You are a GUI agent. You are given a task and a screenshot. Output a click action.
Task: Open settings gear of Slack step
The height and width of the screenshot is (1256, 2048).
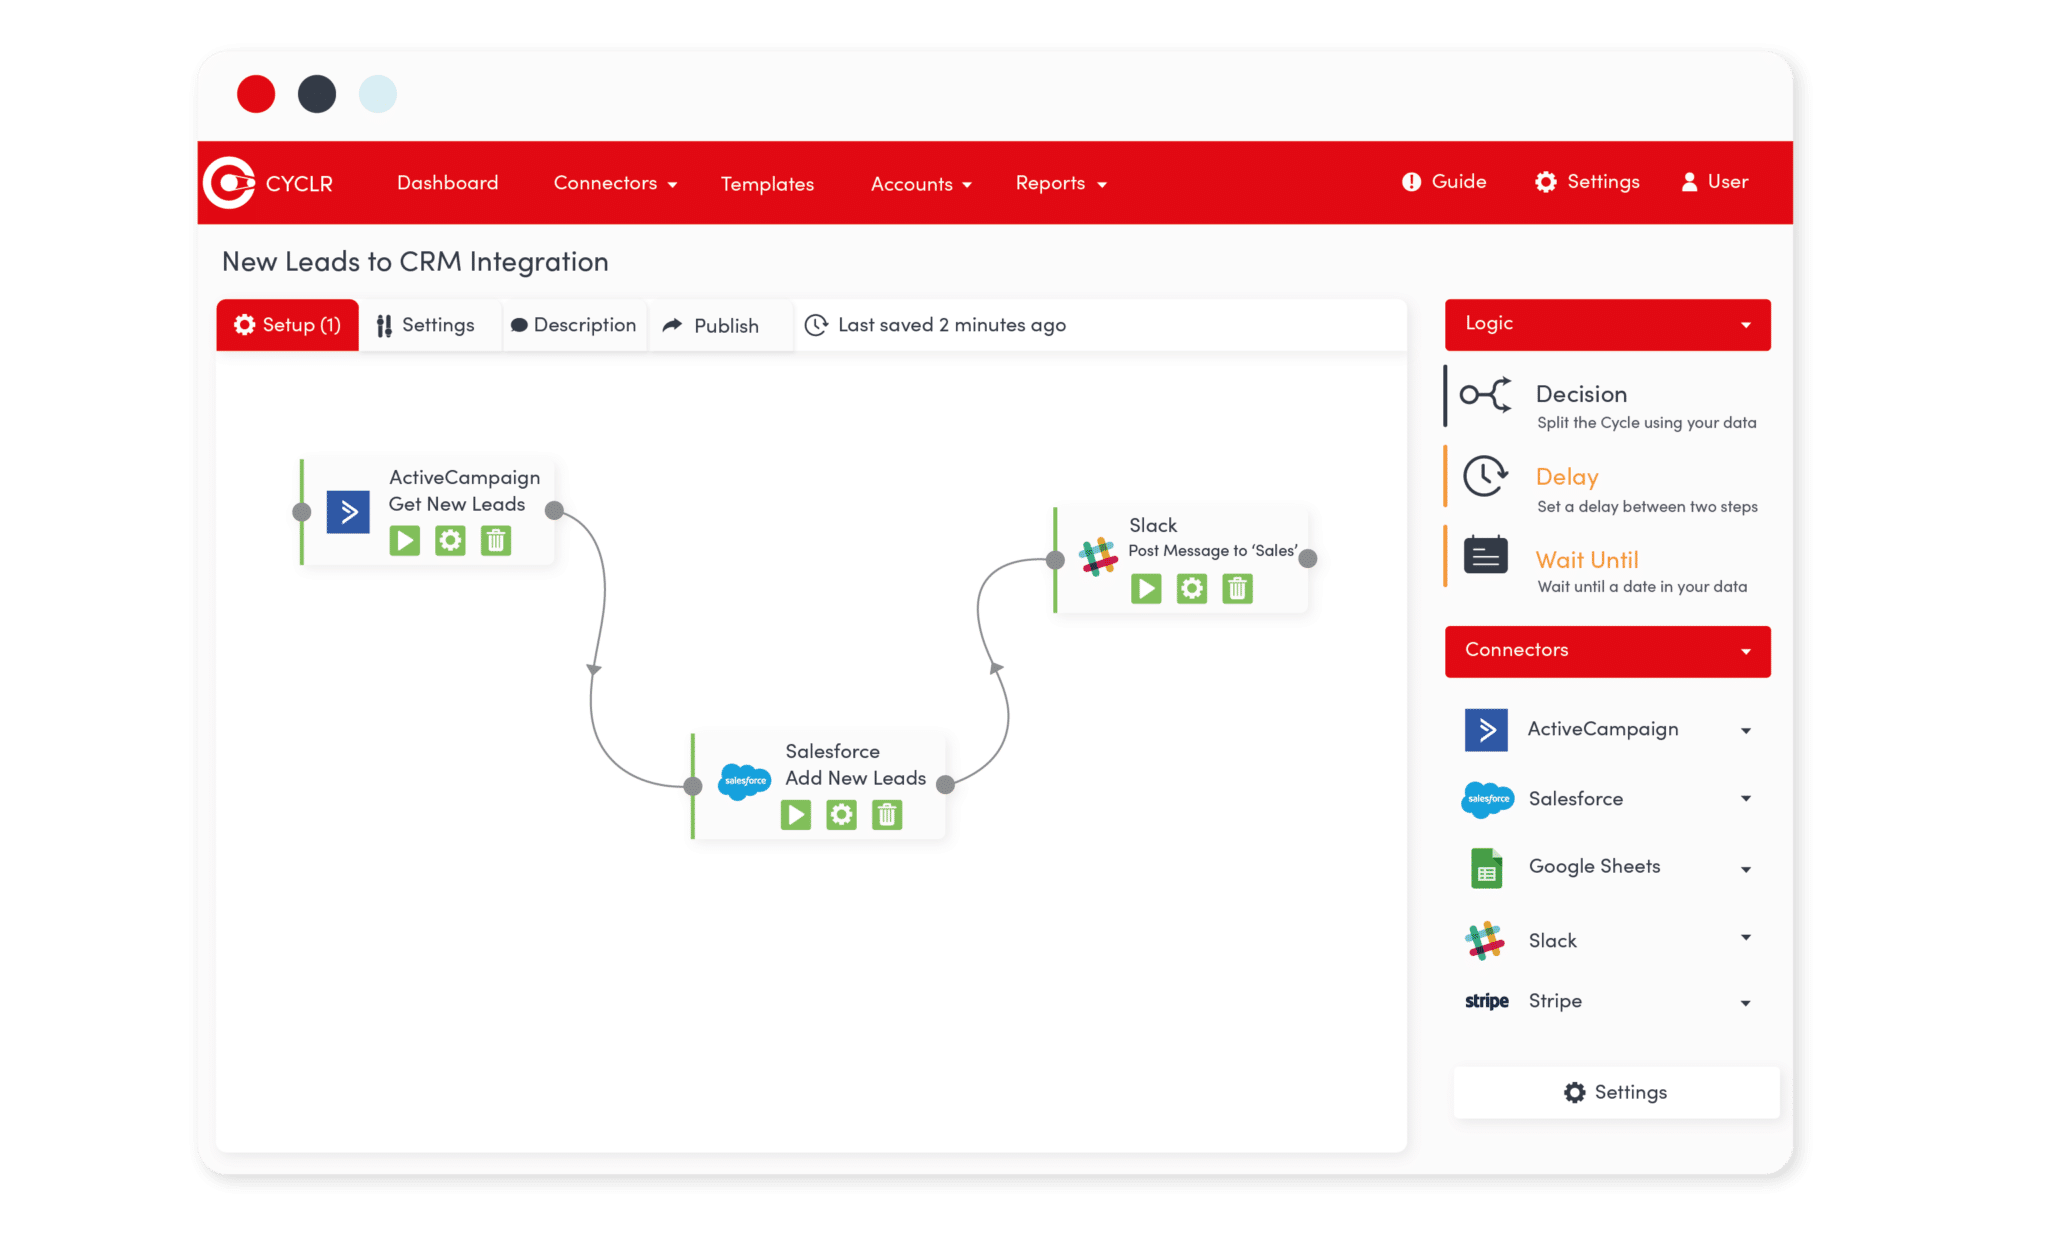[x=1192, y=589]
